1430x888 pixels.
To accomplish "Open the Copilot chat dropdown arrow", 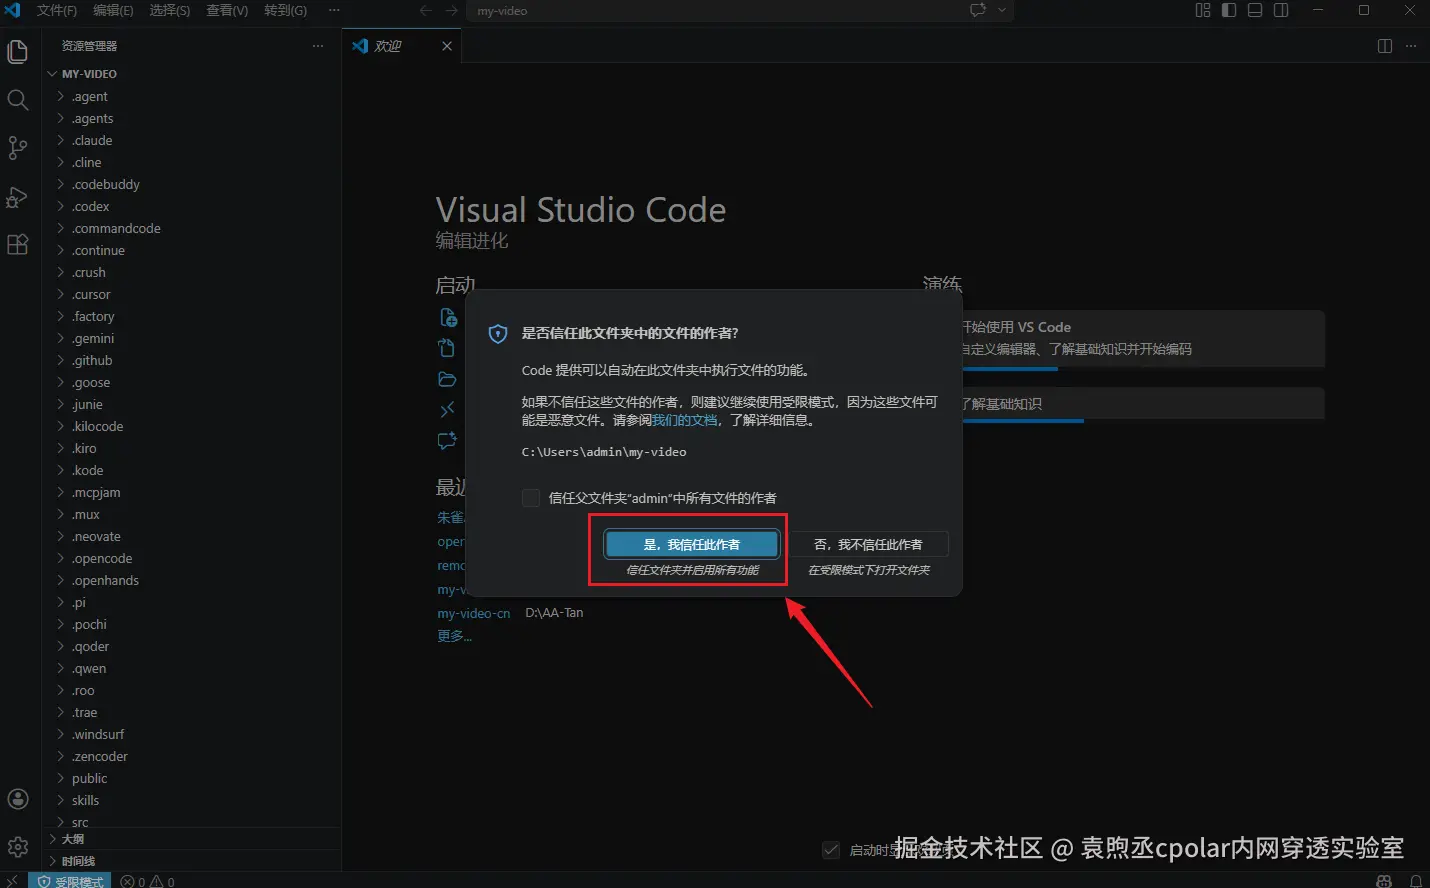I will click(1002, 10).
